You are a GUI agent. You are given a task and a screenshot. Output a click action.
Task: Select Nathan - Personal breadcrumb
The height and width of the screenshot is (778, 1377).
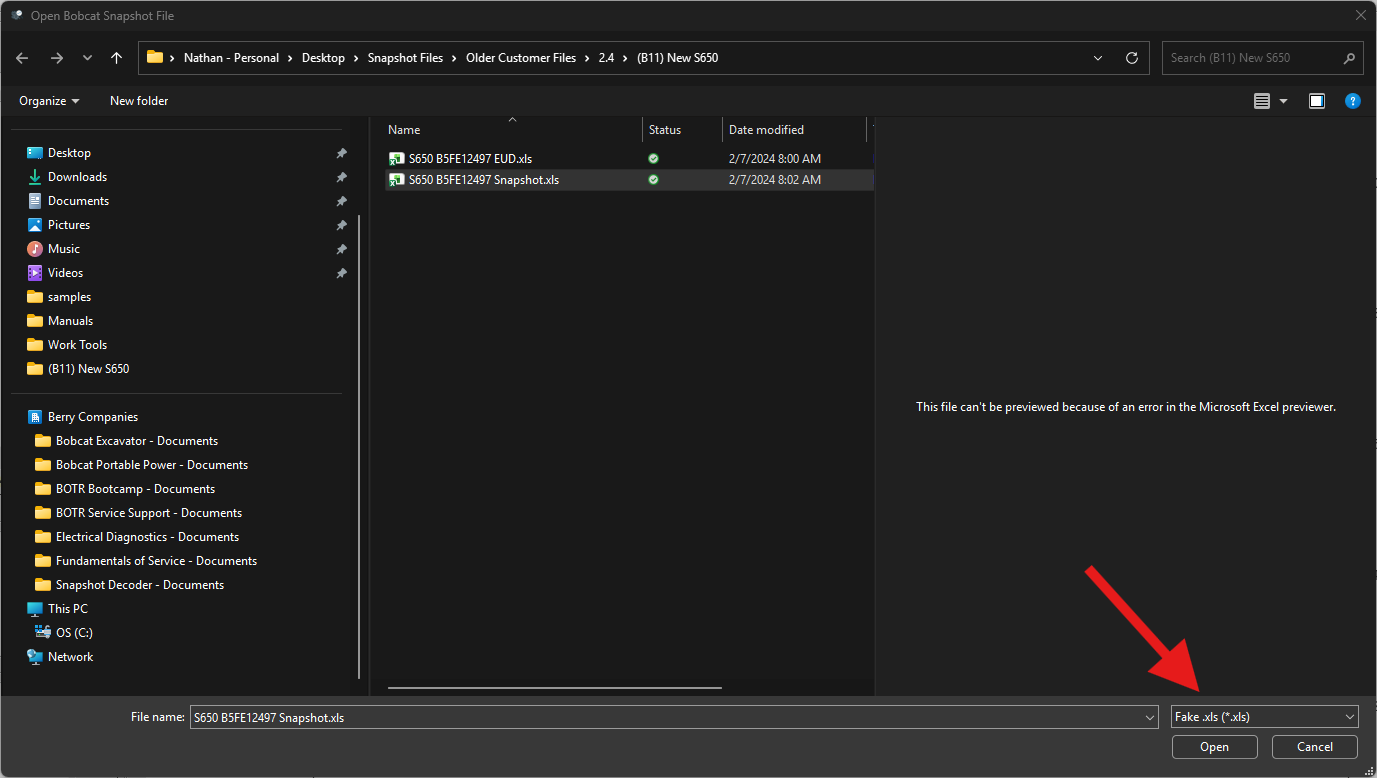click(231, 58)
